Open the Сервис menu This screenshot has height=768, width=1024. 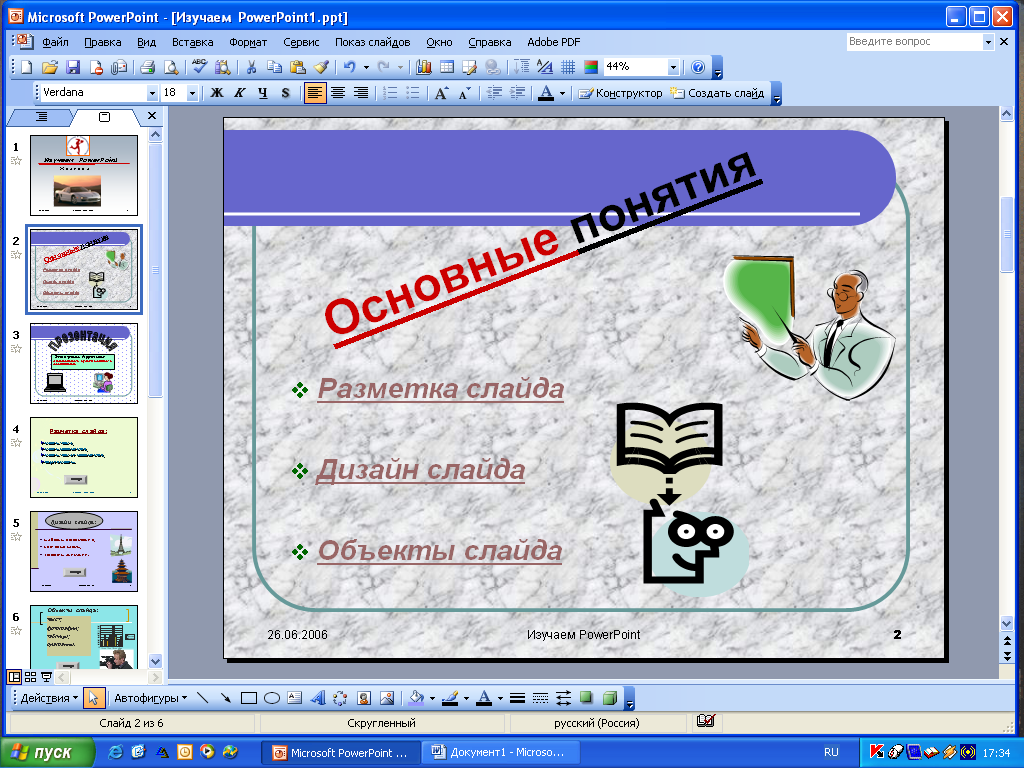coord(301,42)
